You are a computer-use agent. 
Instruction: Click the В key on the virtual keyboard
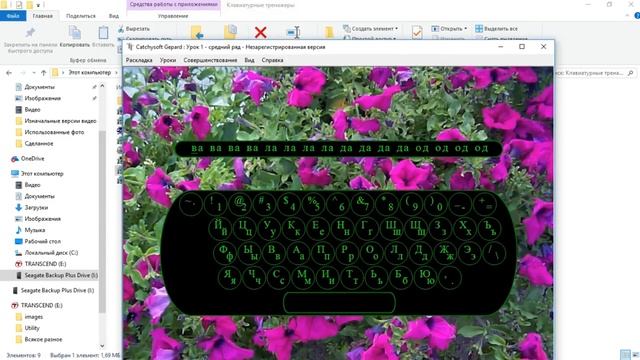point(274,252)
